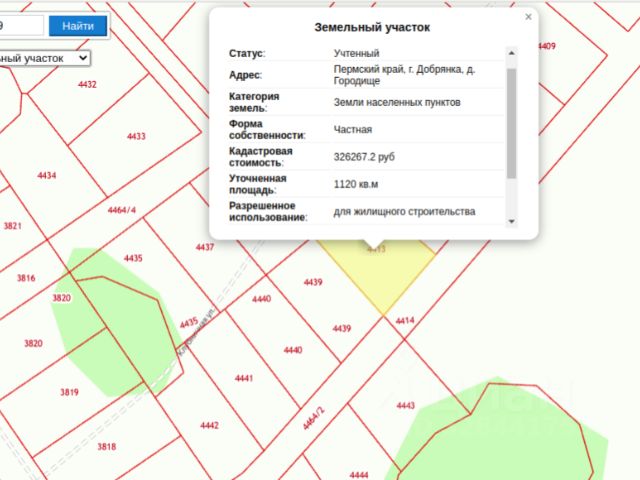Select parcel 4409 on map
640x480 pixels.
coord(547,46)
